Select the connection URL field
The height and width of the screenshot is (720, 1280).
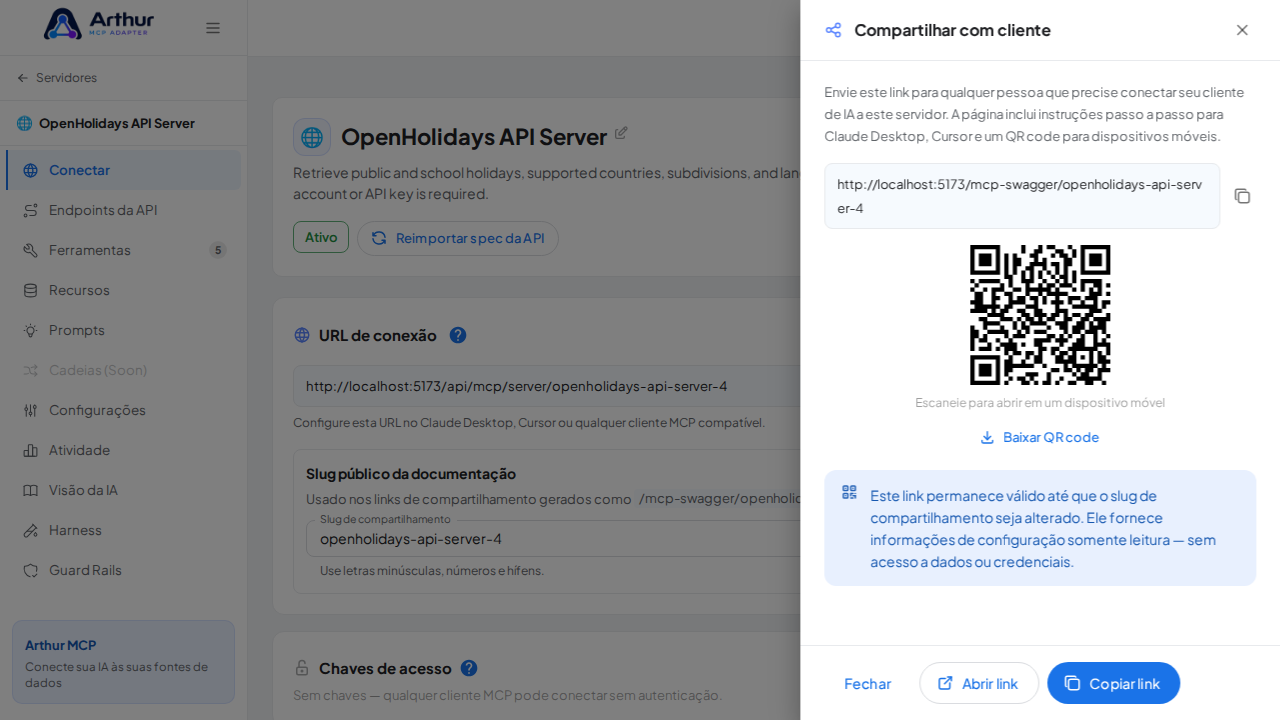click(x=547, y=386)
